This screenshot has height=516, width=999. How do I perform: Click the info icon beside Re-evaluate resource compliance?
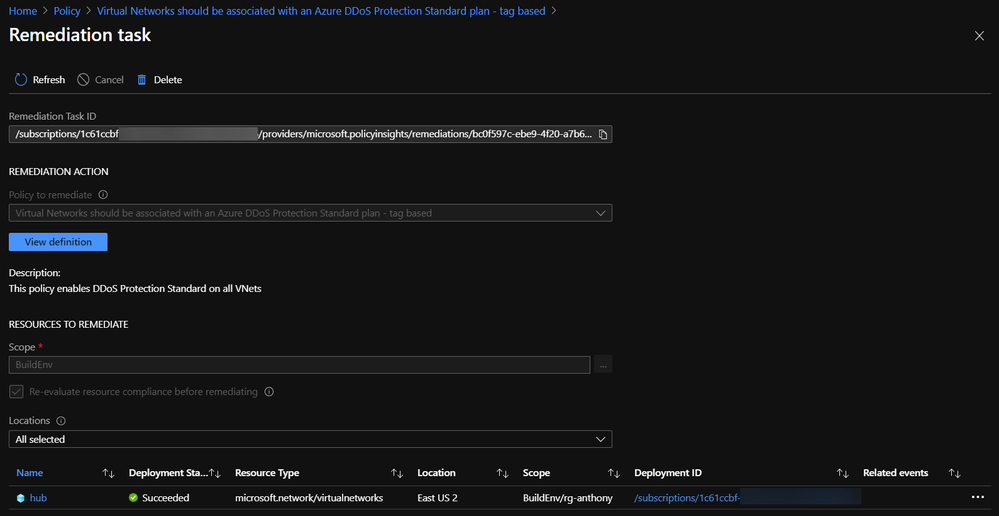coord(269,392)
